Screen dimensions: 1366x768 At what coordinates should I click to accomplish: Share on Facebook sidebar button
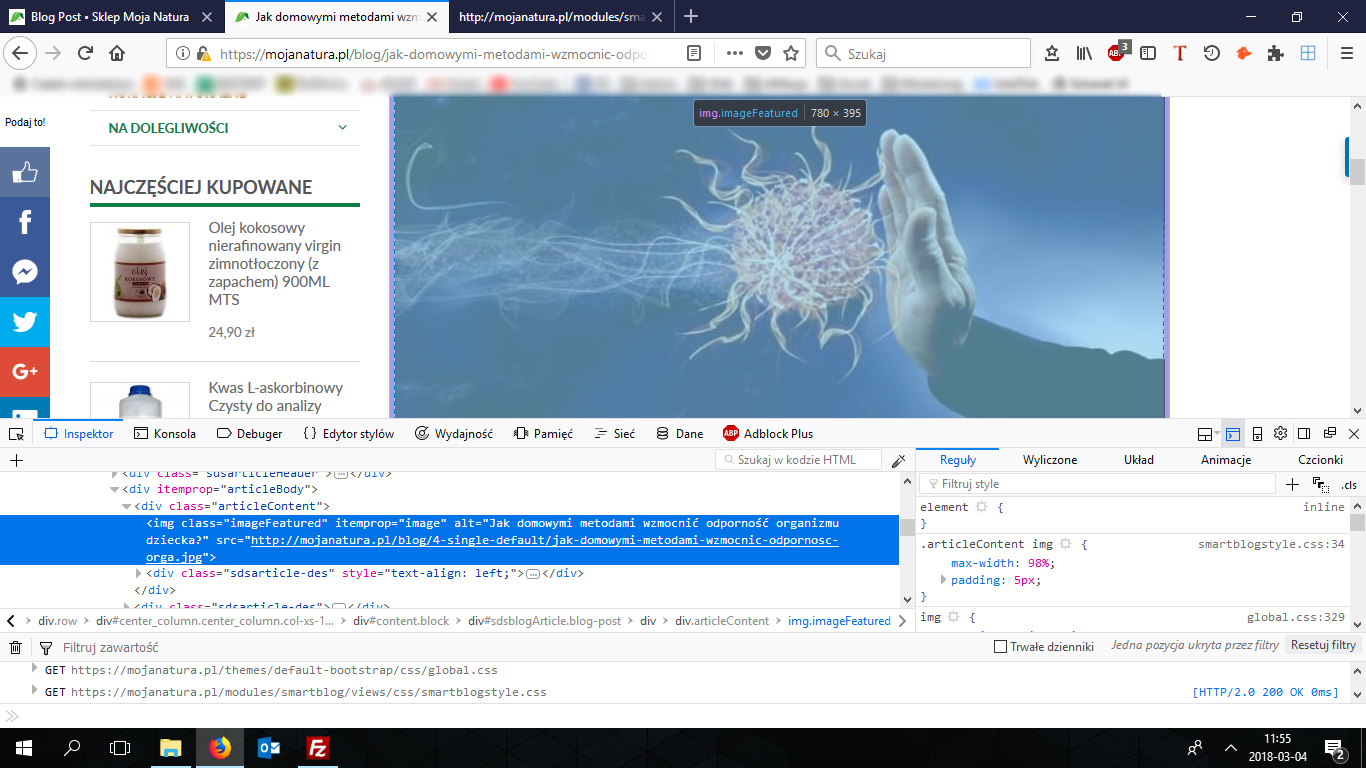25,222
